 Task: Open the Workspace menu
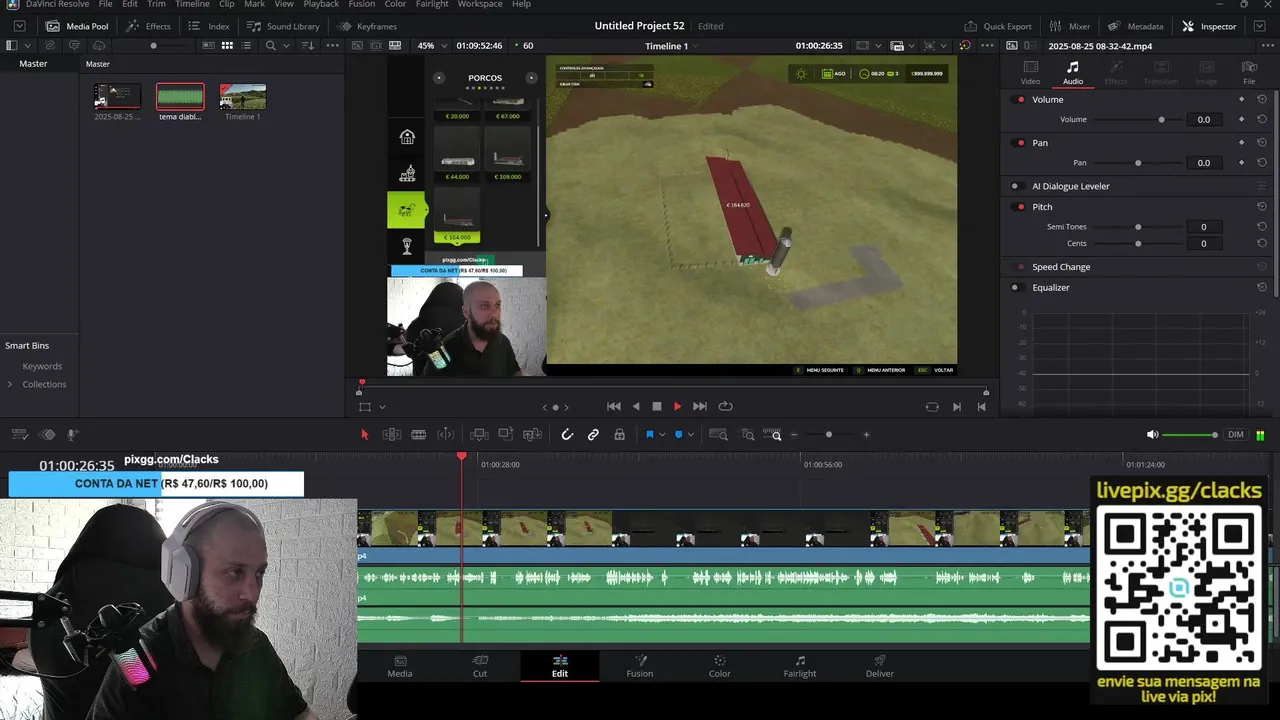tap(480, 4)
